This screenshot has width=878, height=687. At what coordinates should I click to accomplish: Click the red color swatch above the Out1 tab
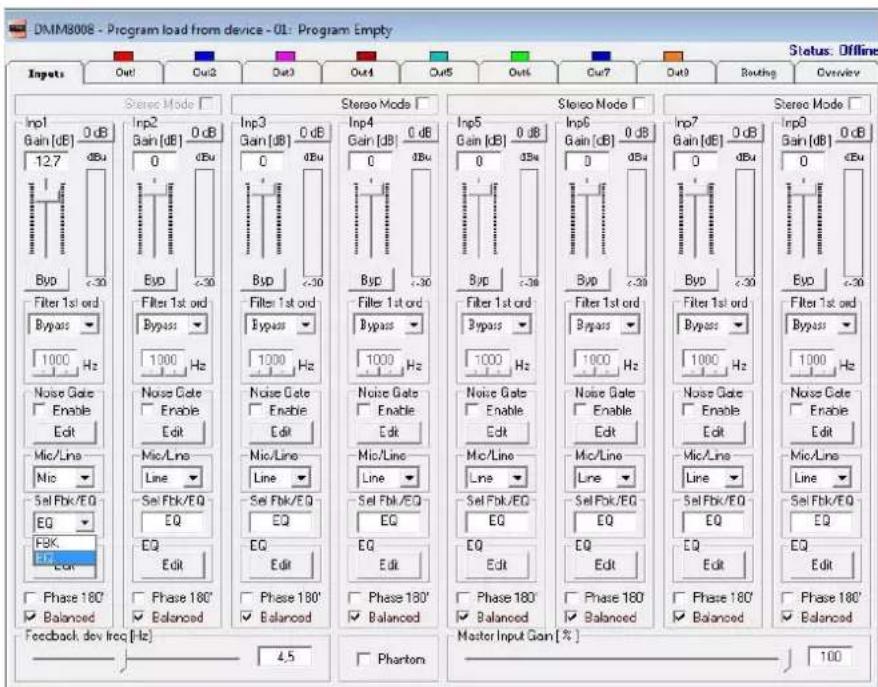tap(123, 56)
